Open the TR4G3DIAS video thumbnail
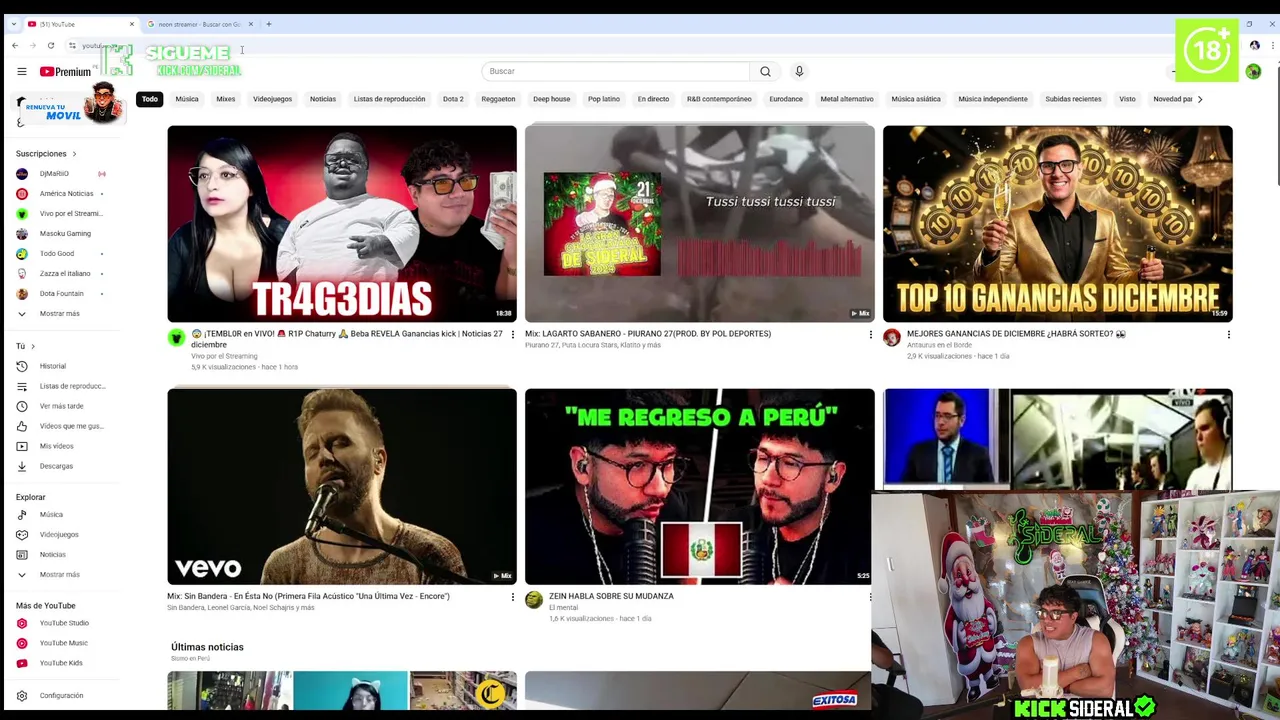 click(342, 224)
